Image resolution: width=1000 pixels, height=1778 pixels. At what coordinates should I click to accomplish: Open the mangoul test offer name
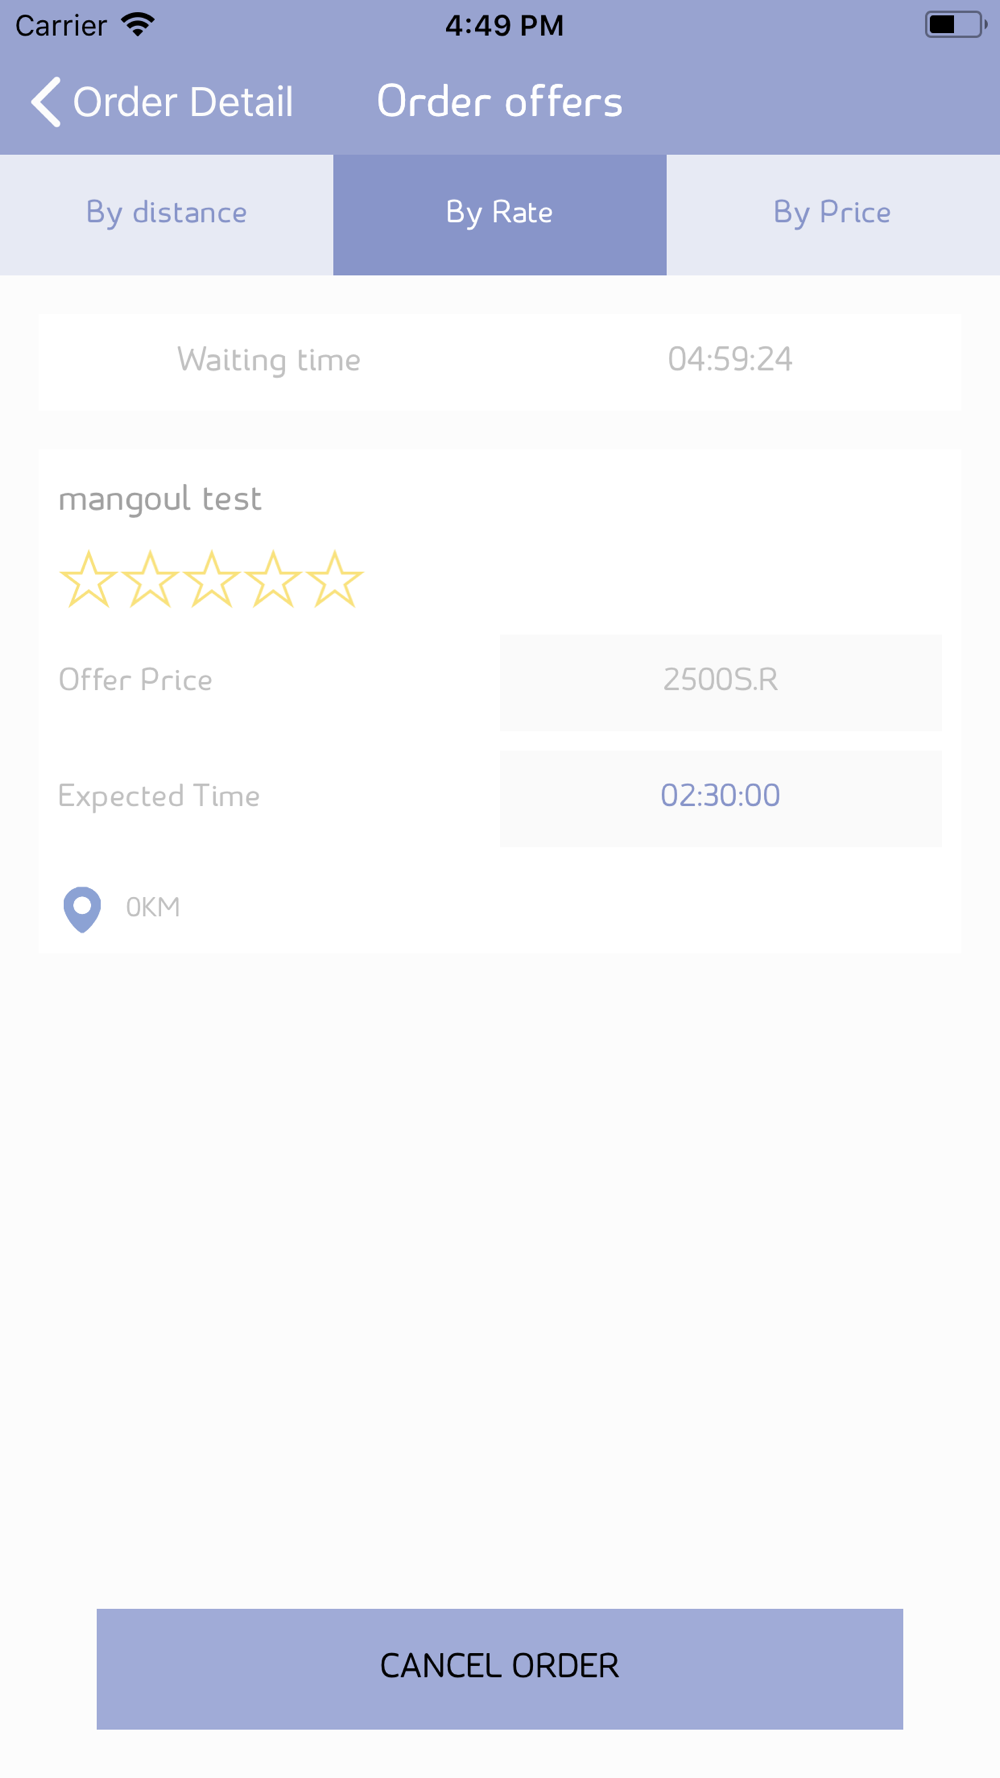click(160, 498)
